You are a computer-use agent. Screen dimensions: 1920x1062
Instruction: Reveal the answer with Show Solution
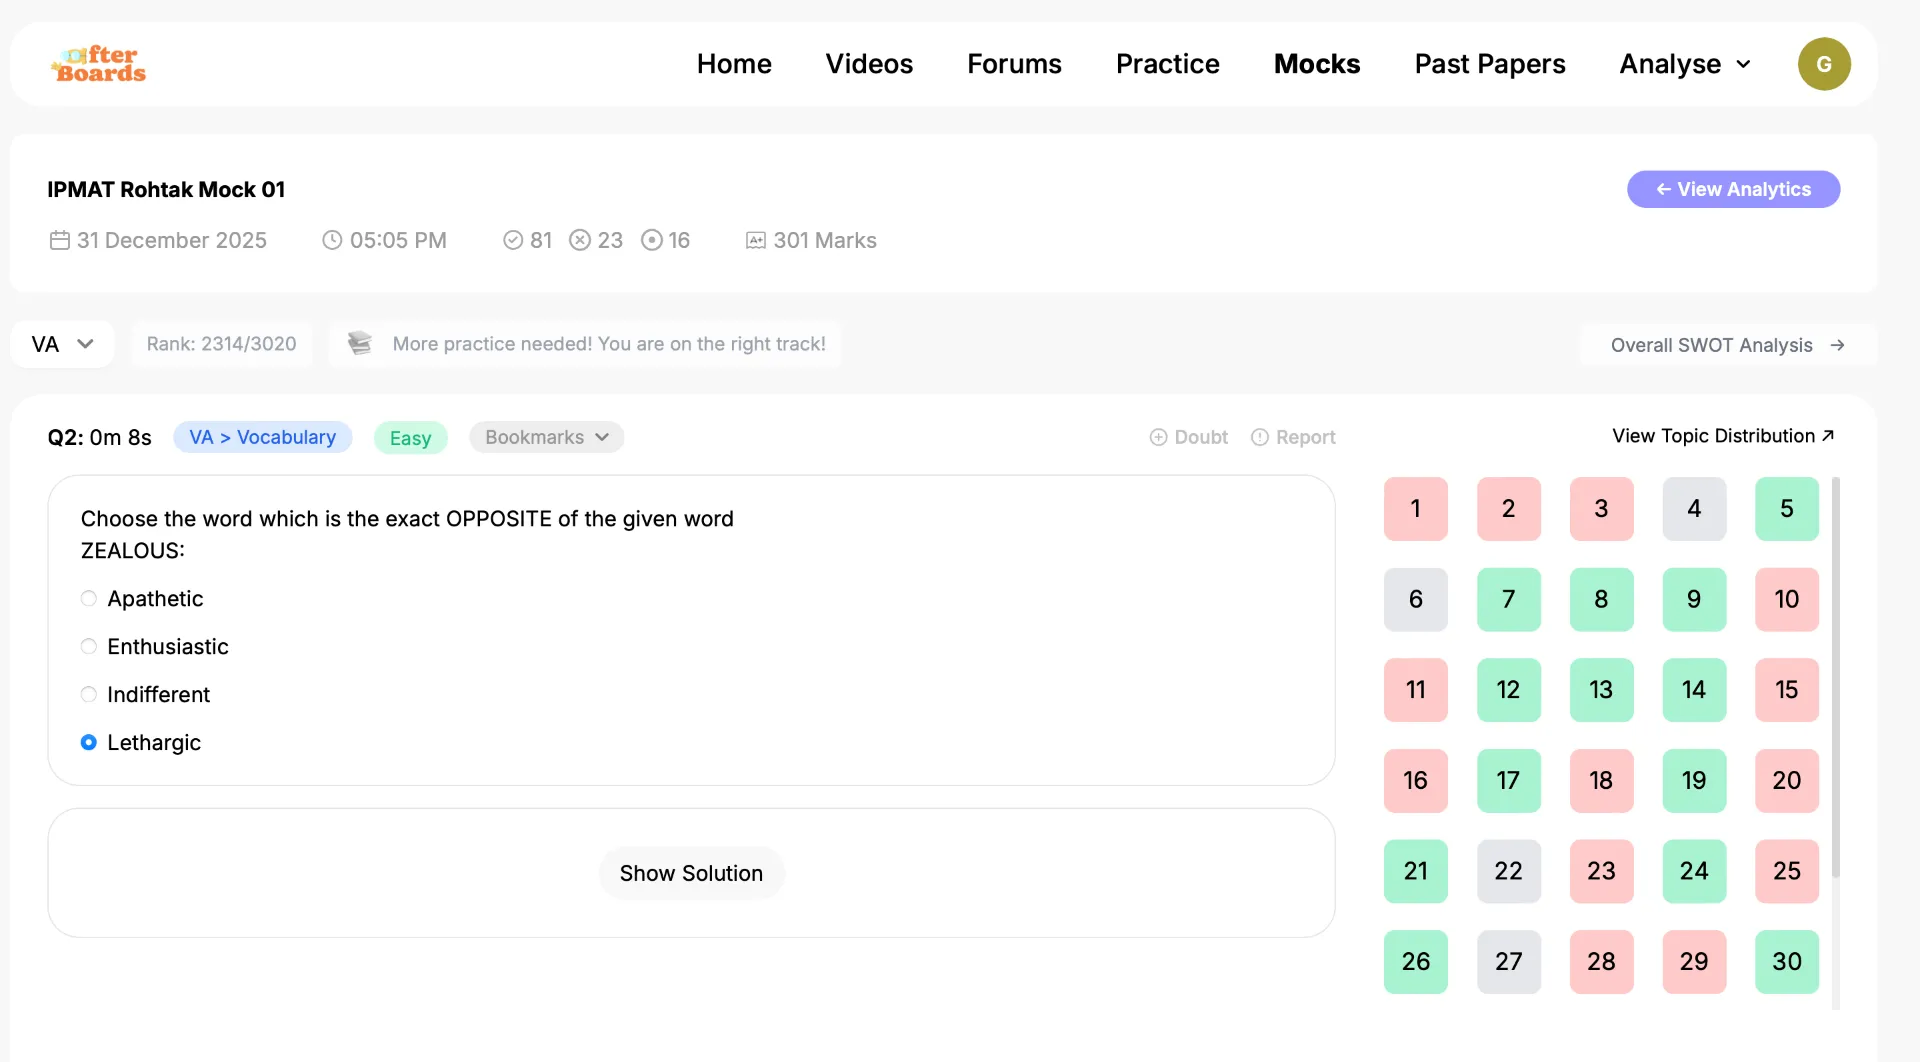click(x=691, y=873)
